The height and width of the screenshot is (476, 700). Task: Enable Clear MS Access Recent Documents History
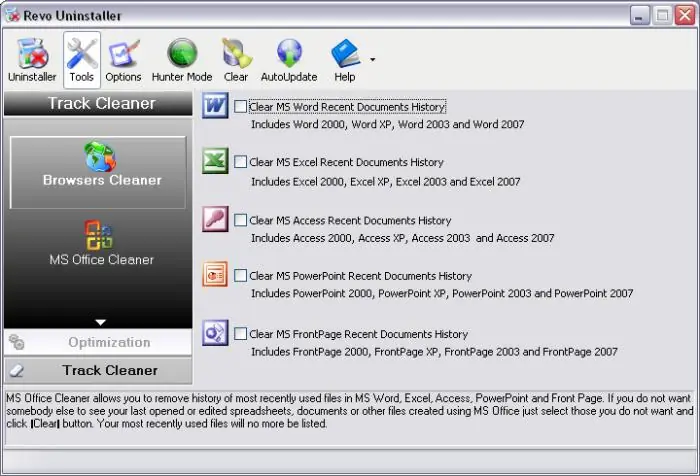(x=240, y=220)
